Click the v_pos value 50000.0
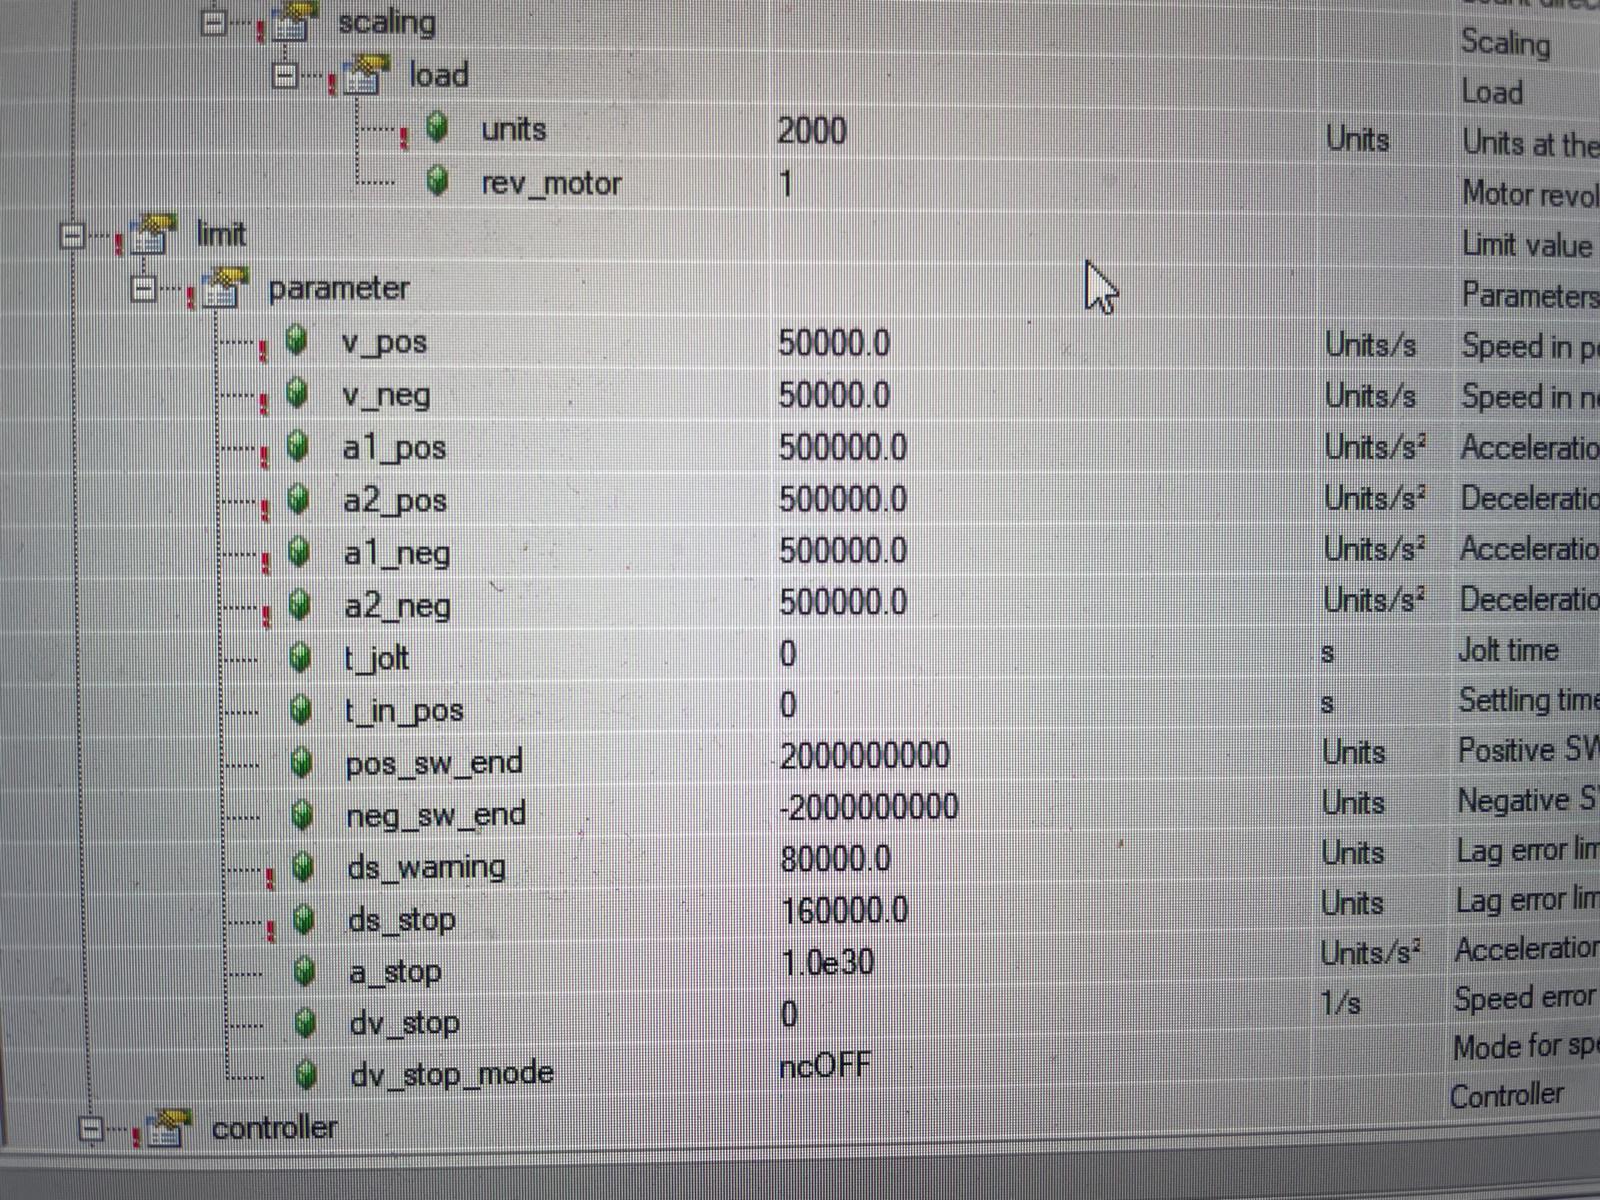Image resolution: width=1600 pixels, height=1200 pixels. (x=834, y=344)
